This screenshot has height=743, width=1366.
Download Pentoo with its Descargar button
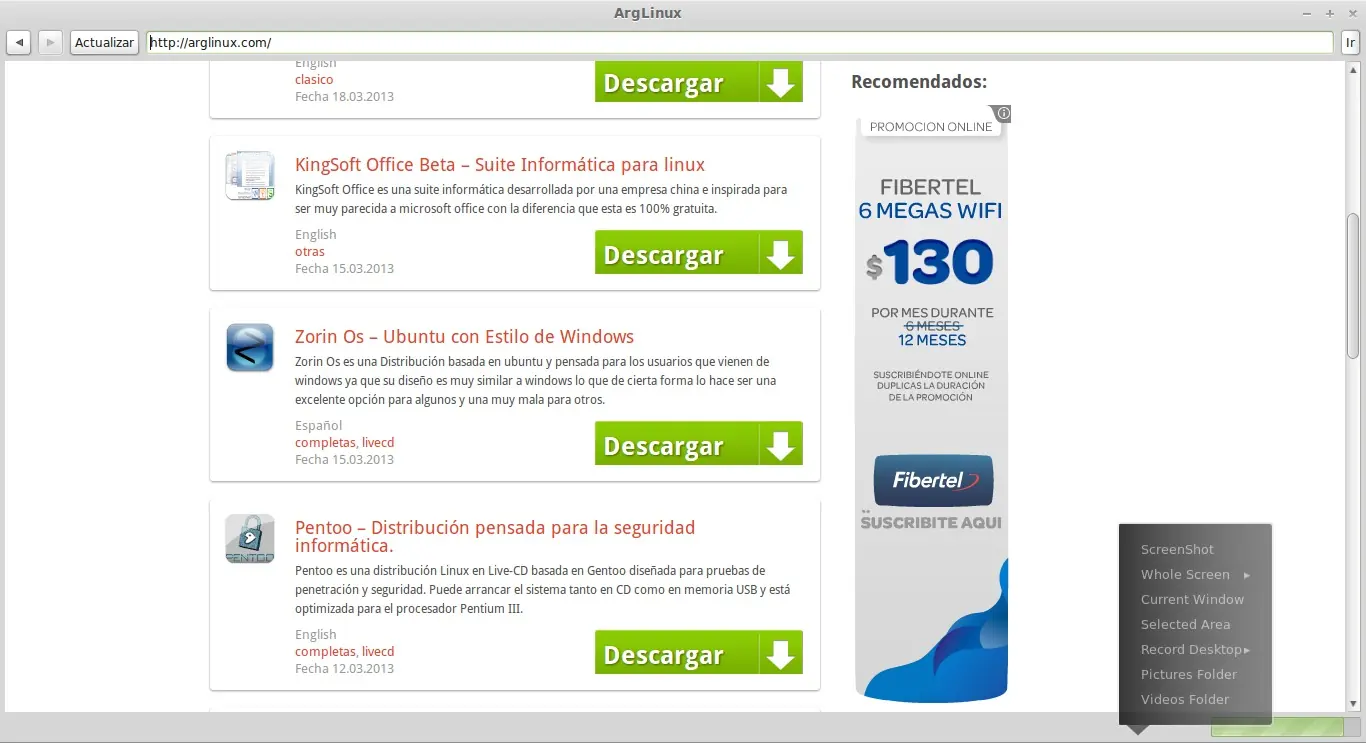click(699, 652)
